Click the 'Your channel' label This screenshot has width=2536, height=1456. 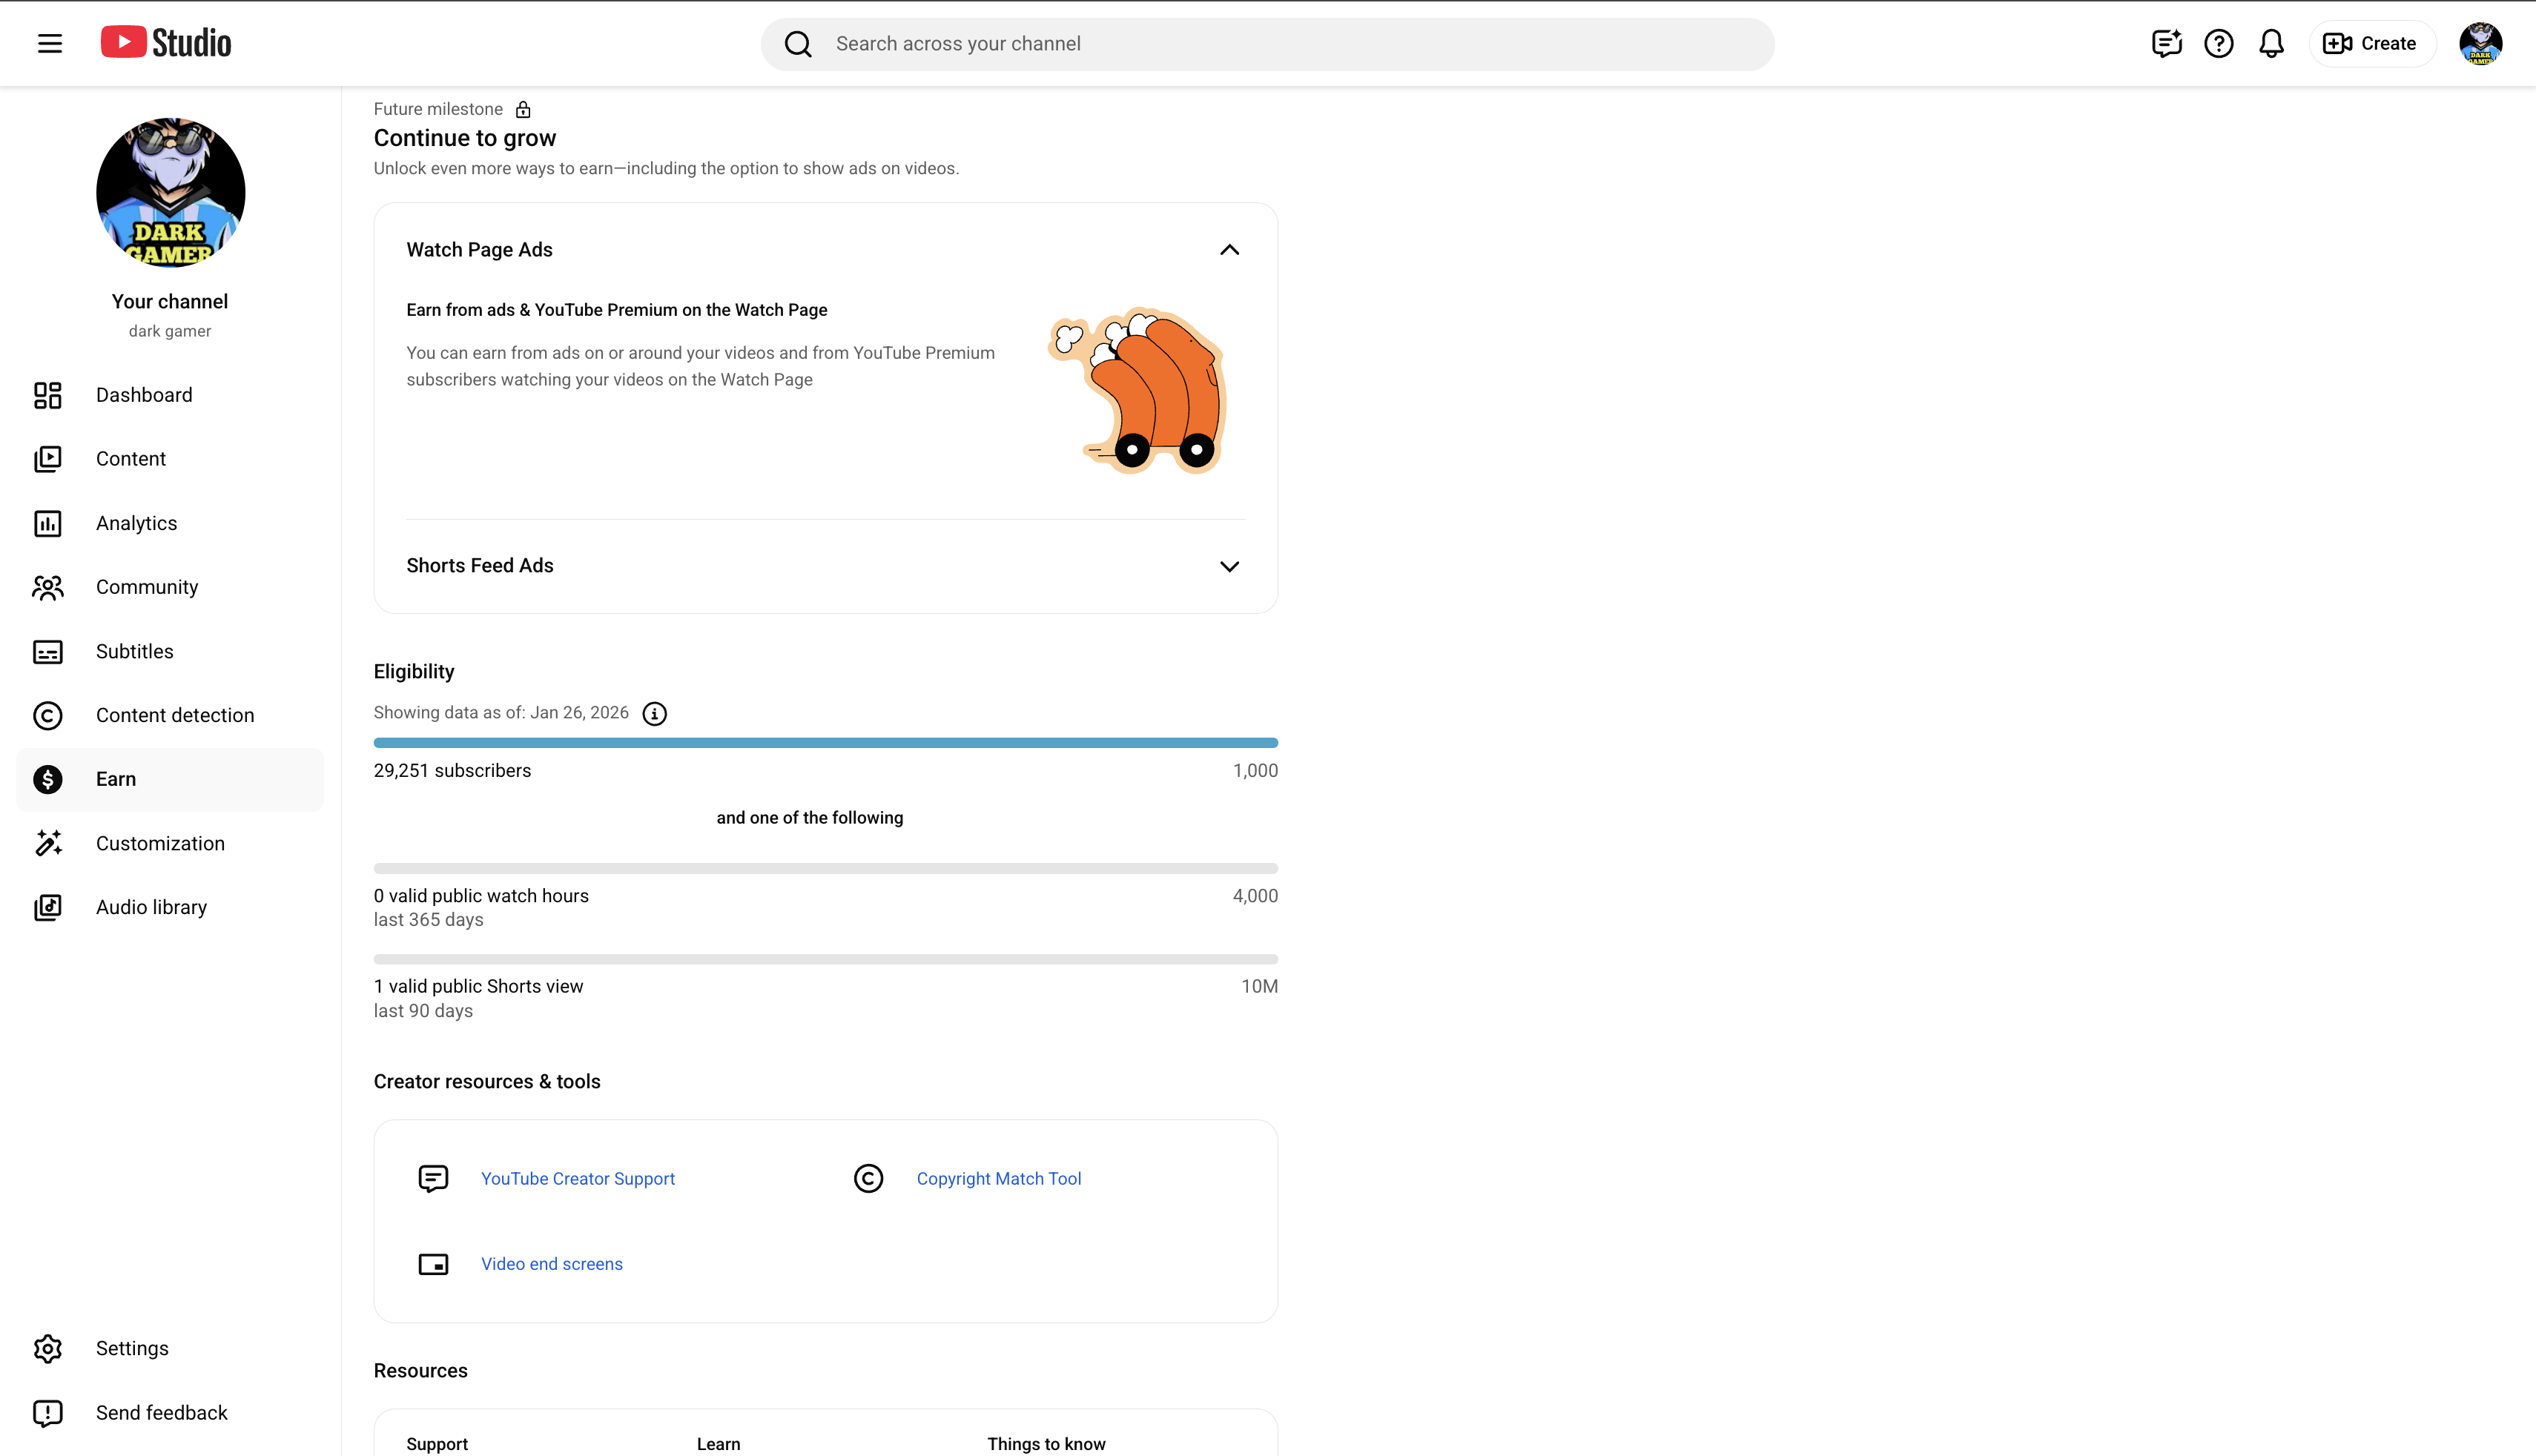170,302
